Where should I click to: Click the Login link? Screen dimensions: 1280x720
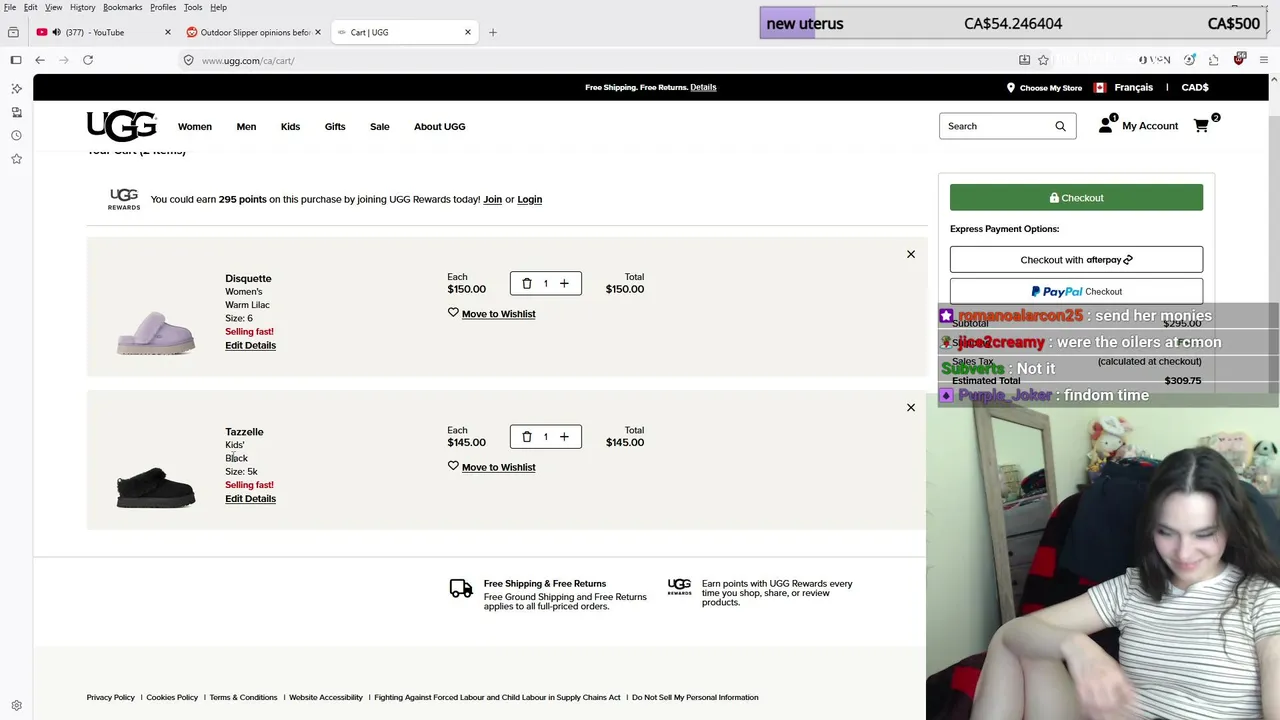coord(529,199)
